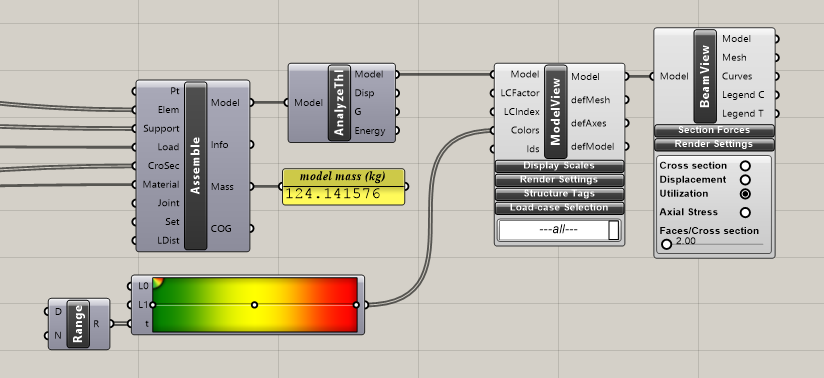Viewport: 824px width, 378px height.
Task: Expand ModelView Render Settings submenu
Action: click(559, 180)
